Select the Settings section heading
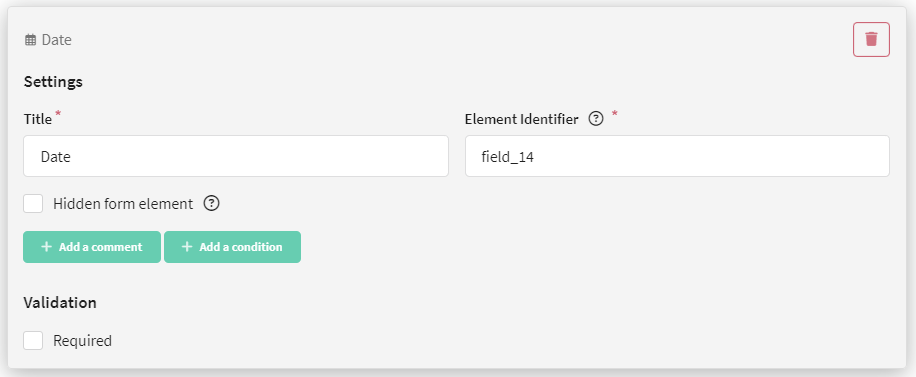 [x=53, y=82]
